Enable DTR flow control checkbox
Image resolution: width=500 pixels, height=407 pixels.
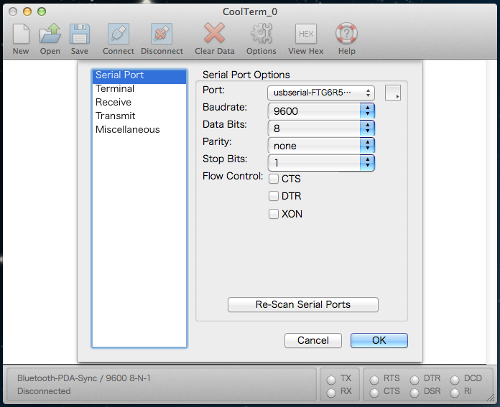(x=274, y=196)
